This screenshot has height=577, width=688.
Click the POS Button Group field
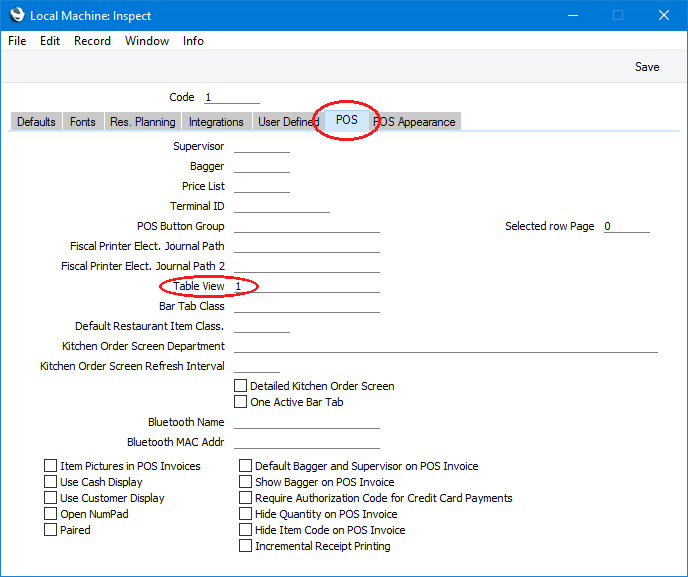click(307, 226)
